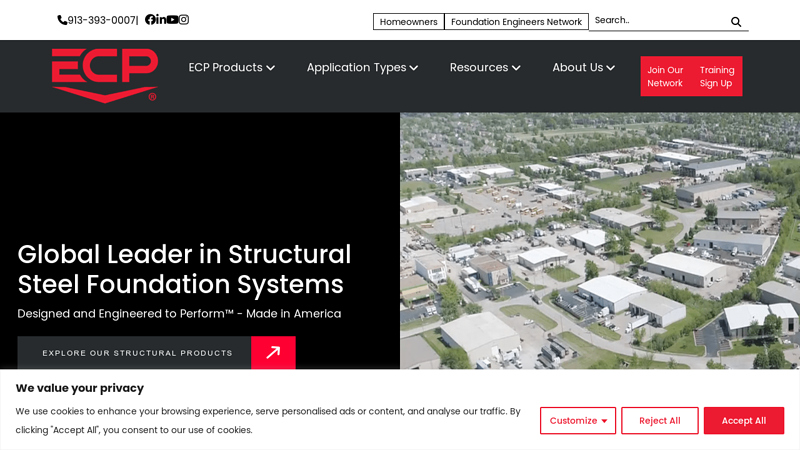Click the Join Our Network button
Image resolution: width=800 pixels, height=450 pixels.
[x=665, y=76]
